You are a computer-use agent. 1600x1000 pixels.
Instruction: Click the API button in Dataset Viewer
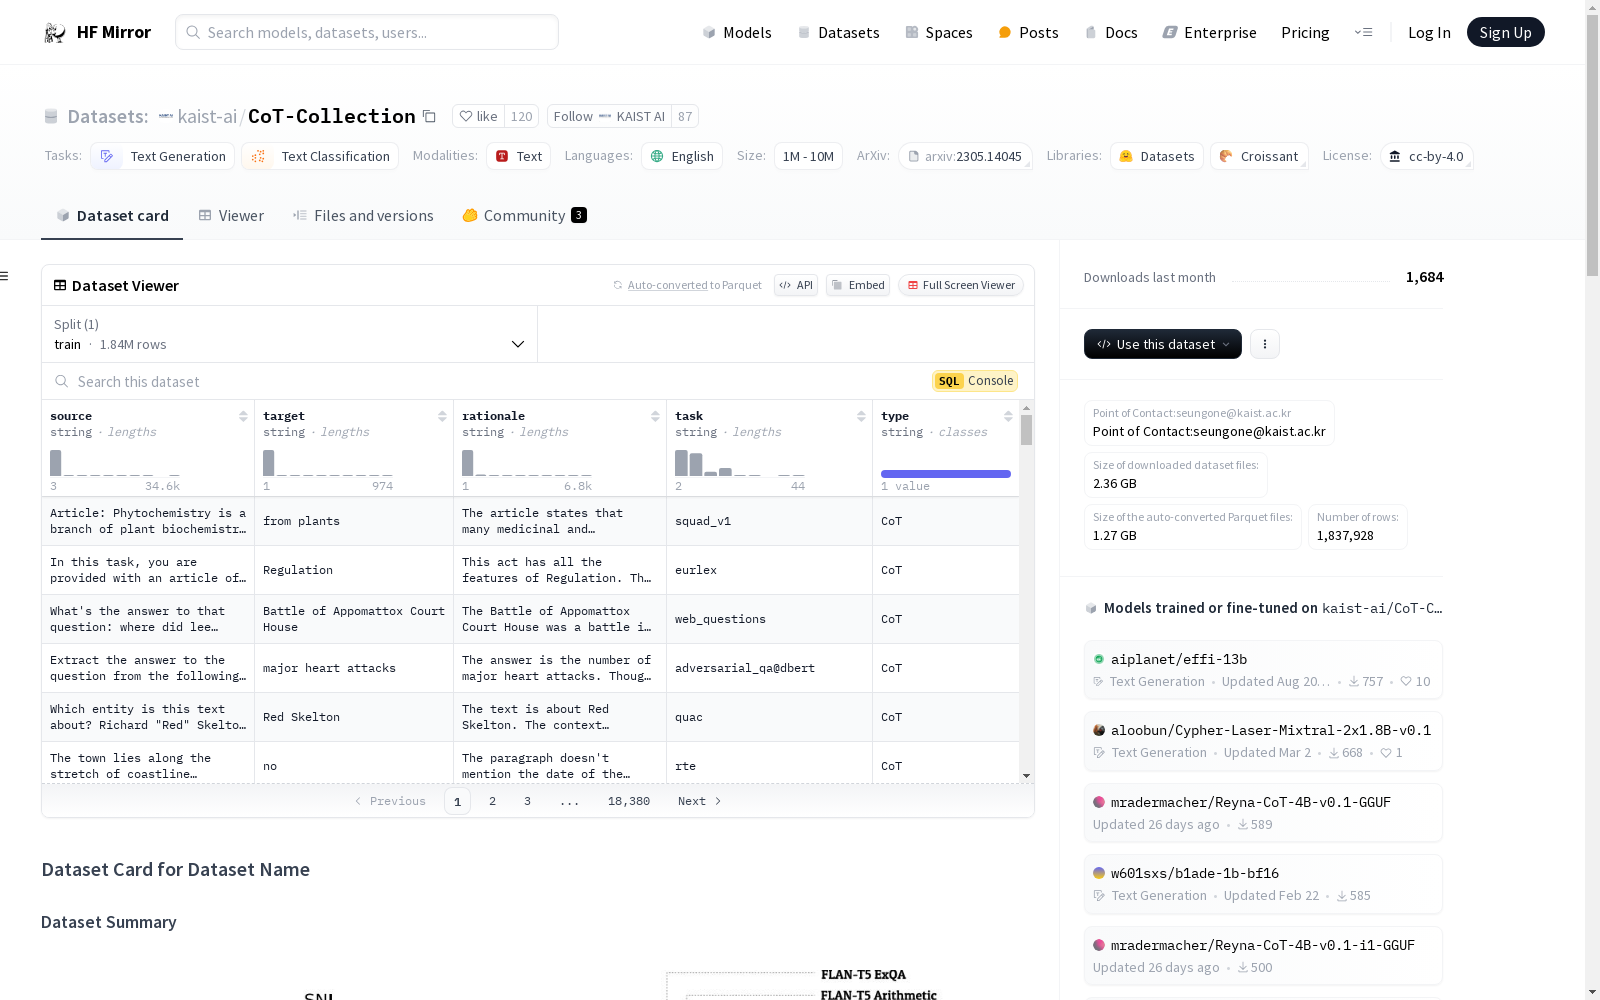point(796,285)
